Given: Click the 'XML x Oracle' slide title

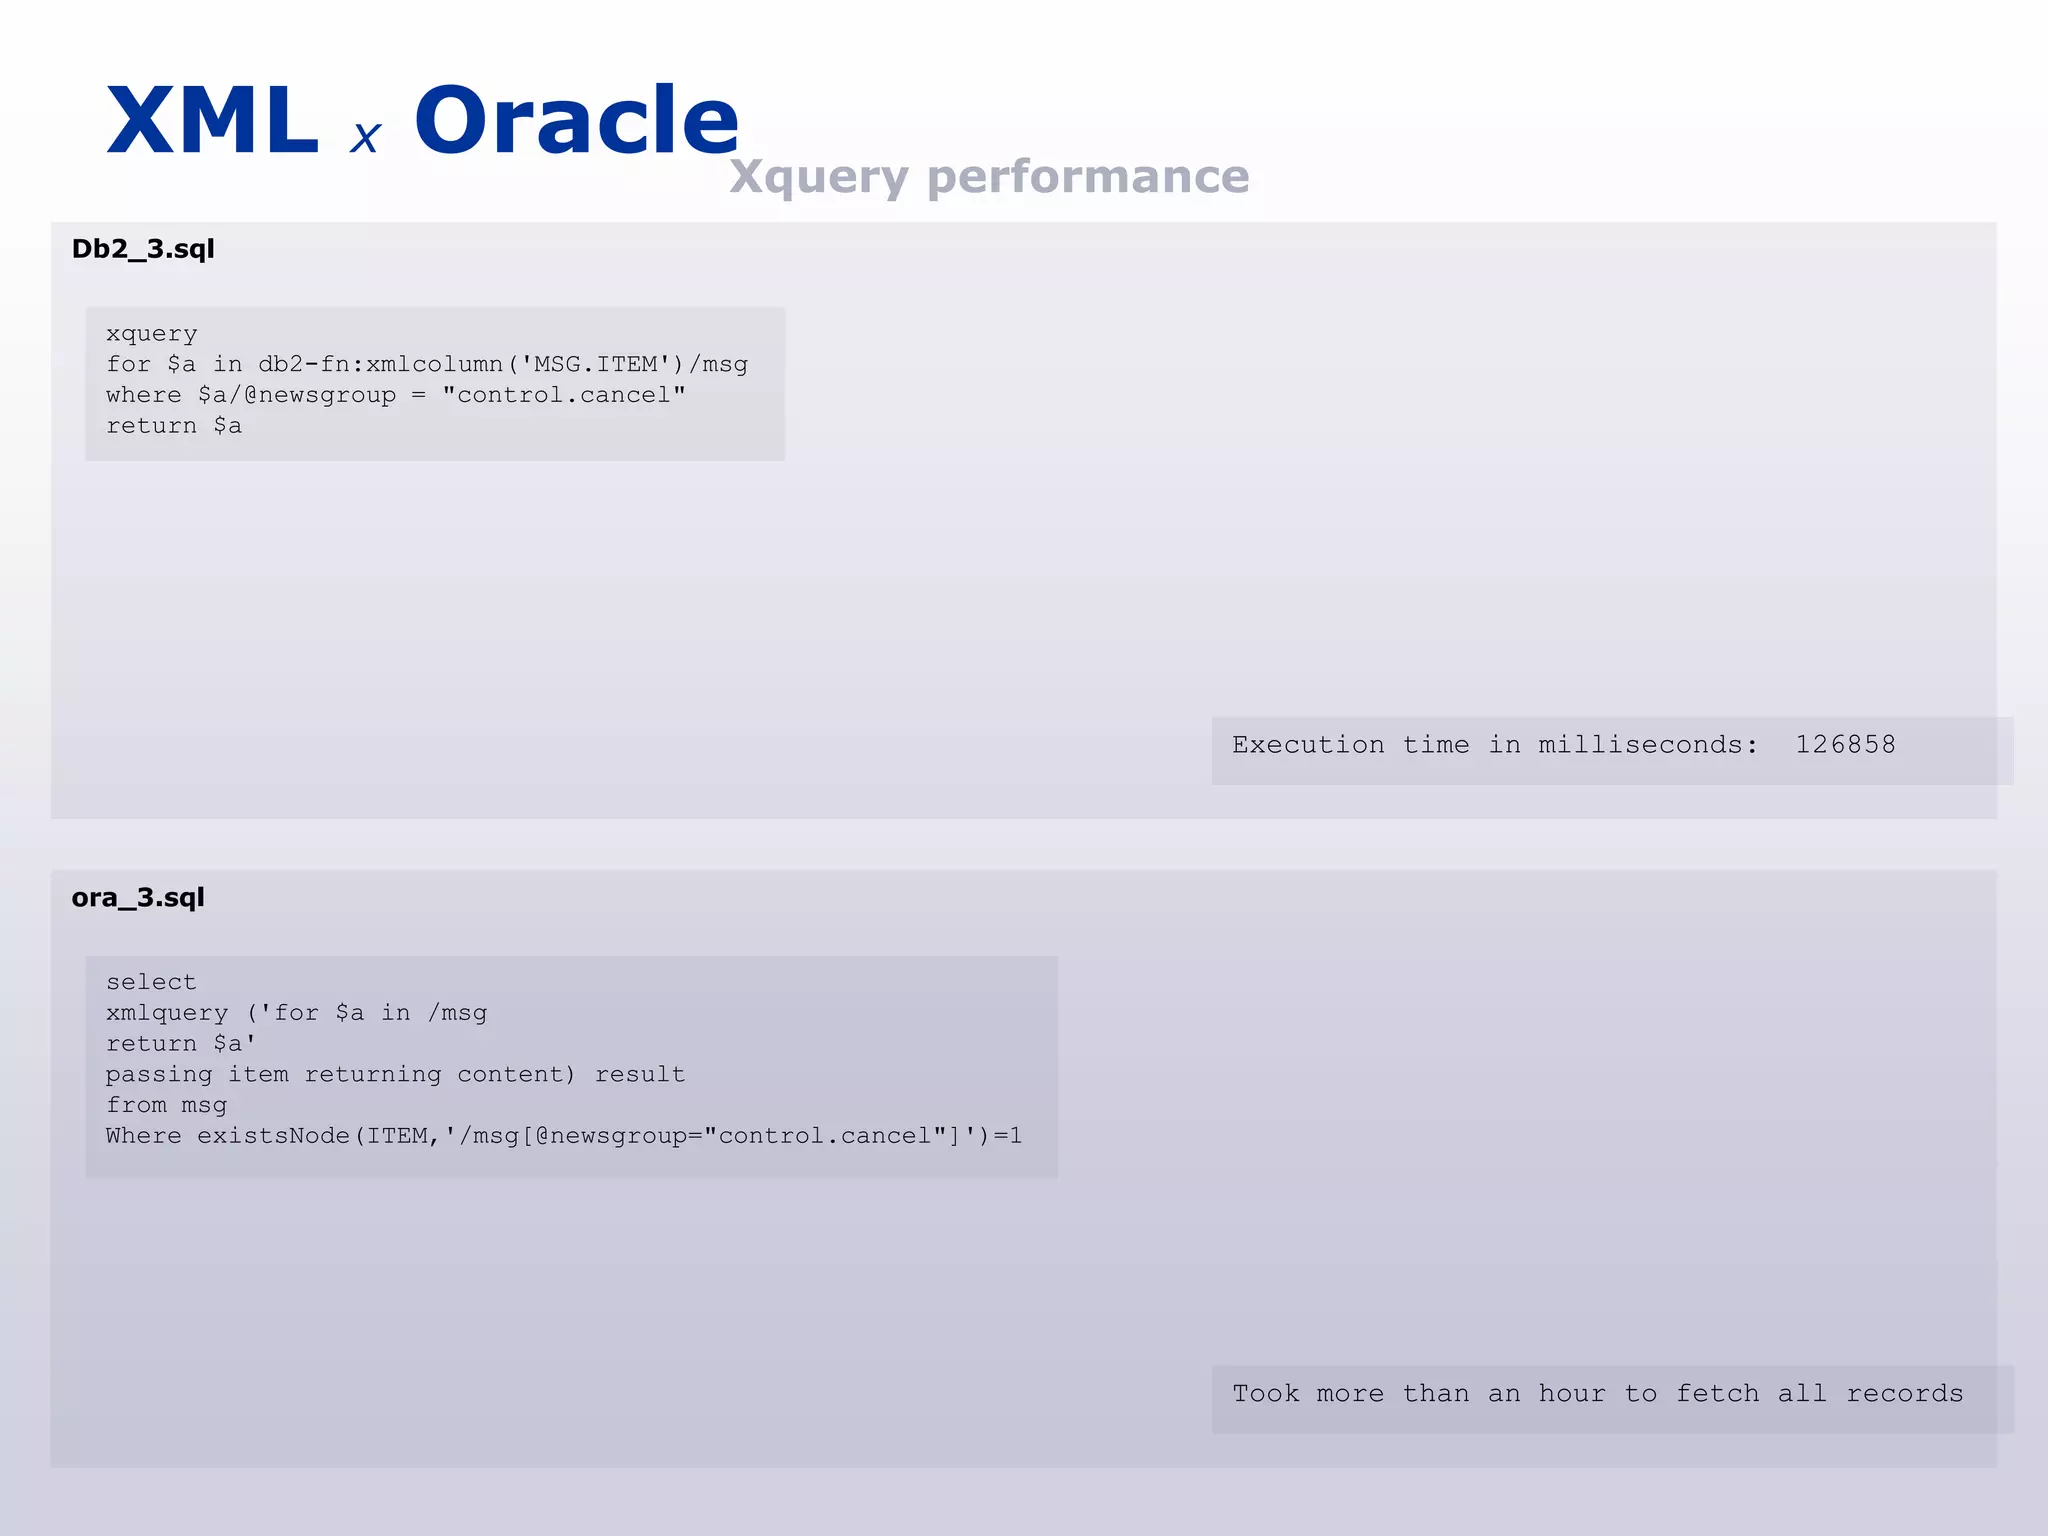Looking at the screenshot, I should click(x=422, y=120).
